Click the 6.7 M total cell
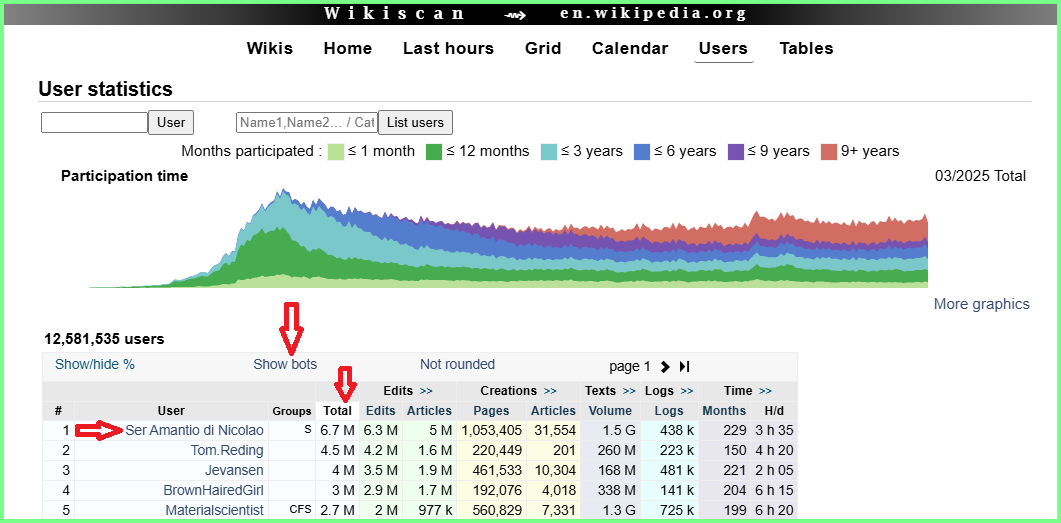 338,430
